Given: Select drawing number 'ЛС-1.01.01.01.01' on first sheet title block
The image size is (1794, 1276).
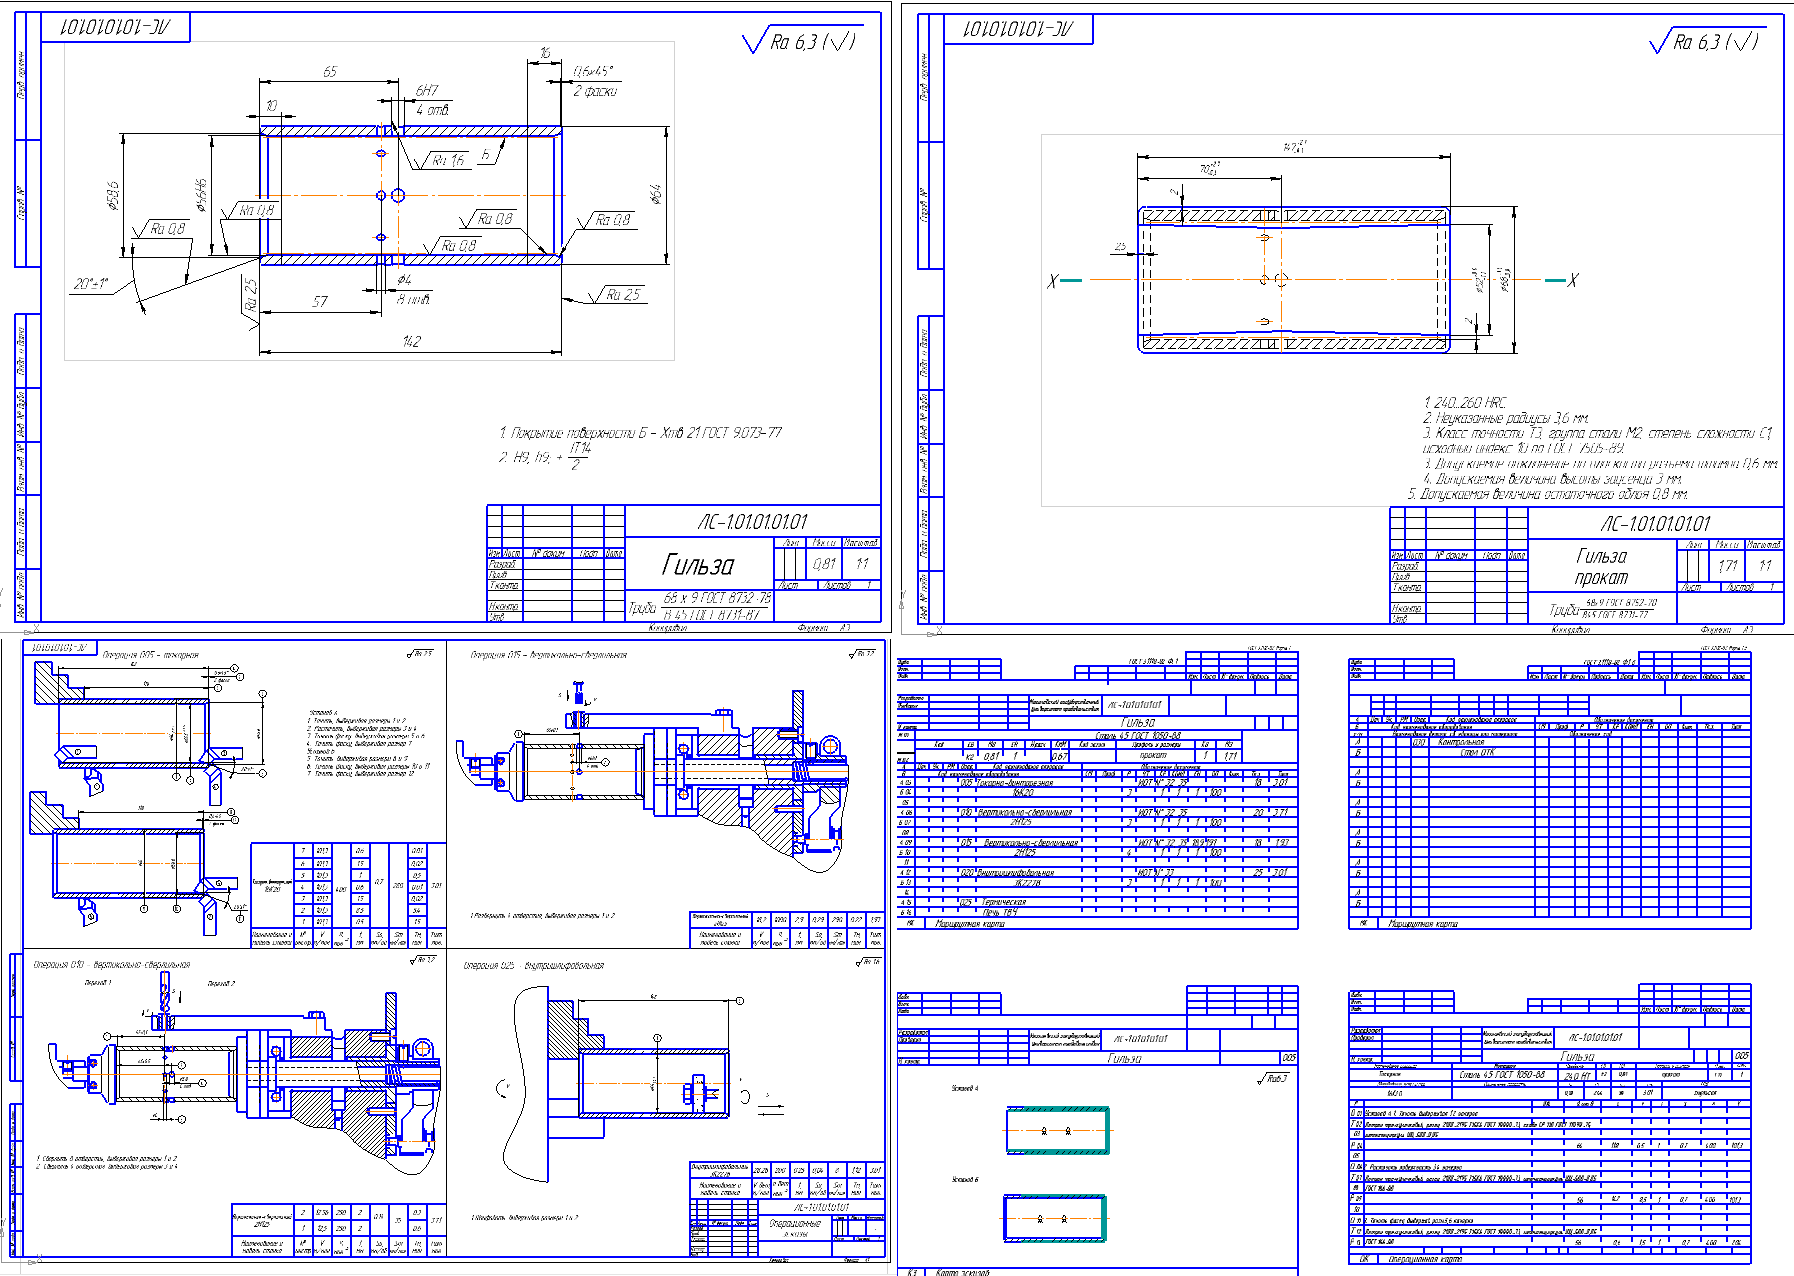Looking at the screenshot, I should [752, 522].
